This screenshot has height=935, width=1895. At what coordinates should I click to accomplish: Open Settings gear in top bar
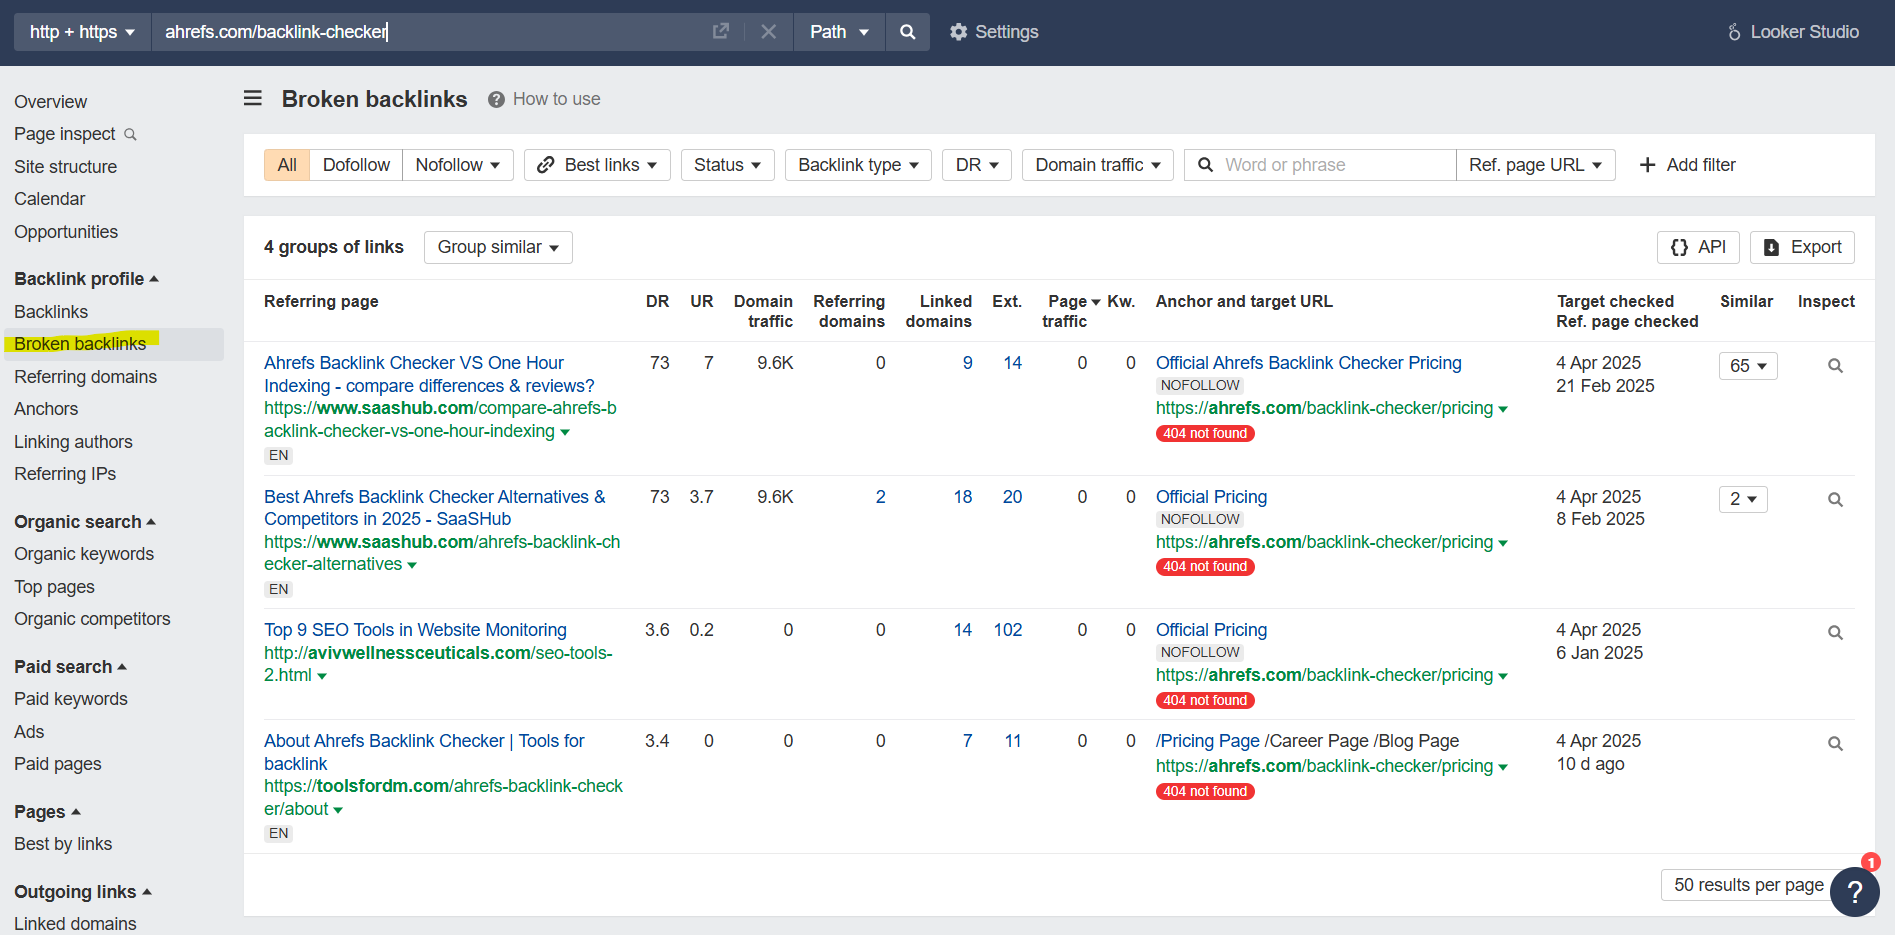coord(993,32)
